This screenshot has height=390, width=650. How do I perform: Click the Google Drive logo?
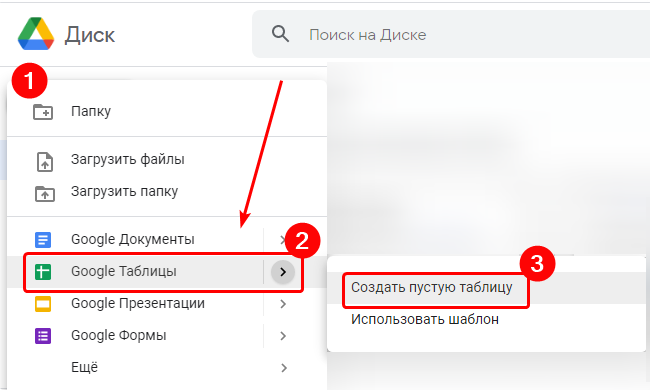click(36, 34)
